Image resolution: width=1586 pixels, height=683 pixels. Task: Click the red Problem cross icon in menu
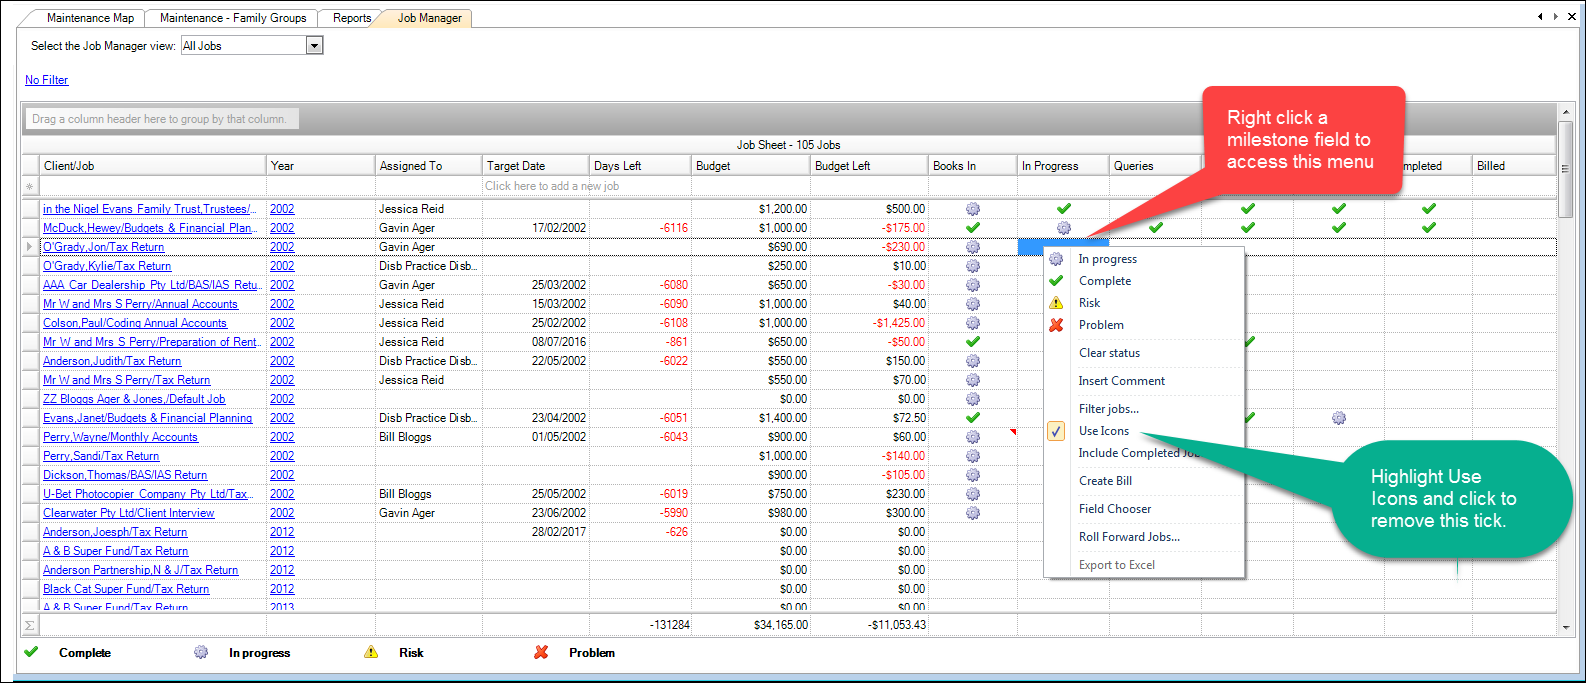tap(1056, 325)
